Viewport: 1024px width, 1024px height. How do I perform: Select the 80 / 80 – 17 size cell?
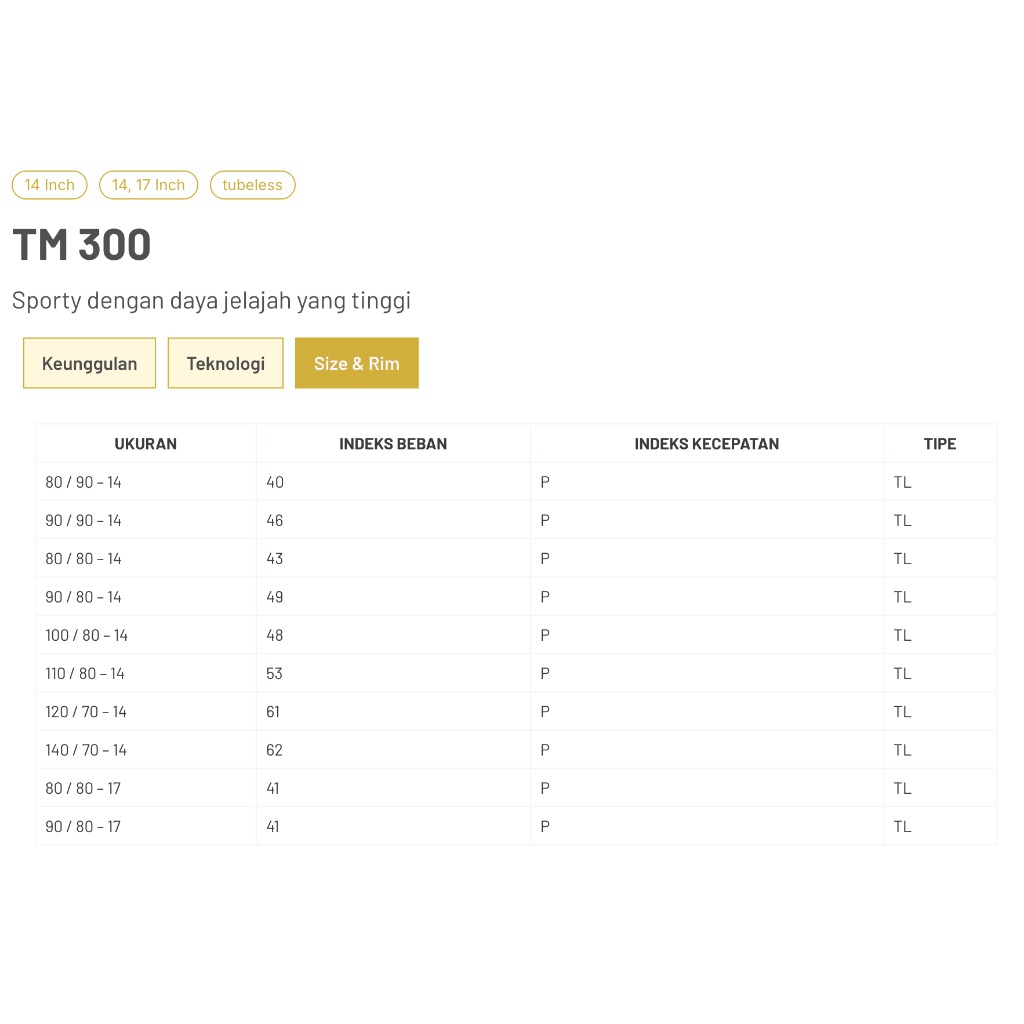[83, 788]
